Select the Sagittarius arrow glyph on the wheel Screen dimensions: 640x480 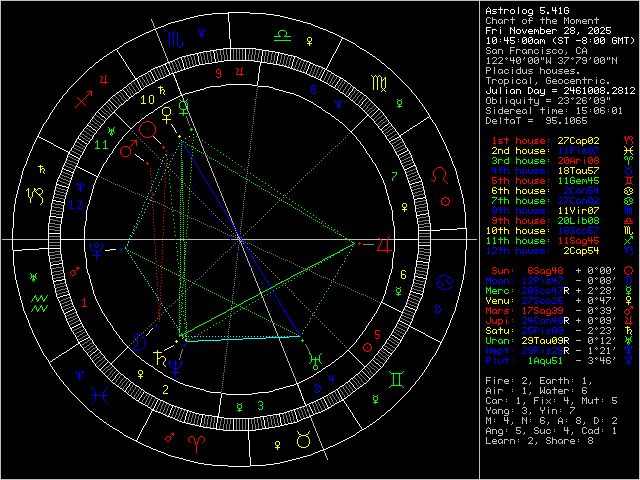pyautogui.click(x=83, y=99)
